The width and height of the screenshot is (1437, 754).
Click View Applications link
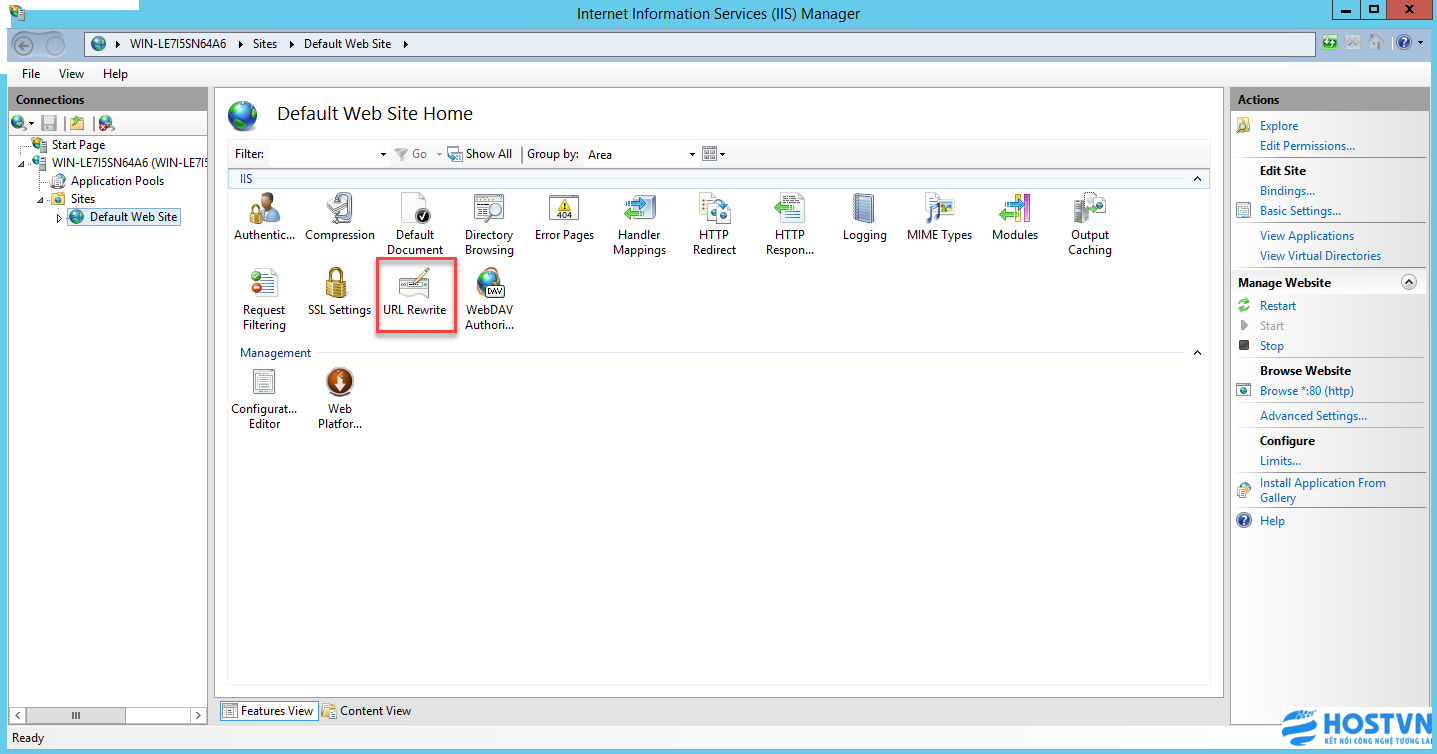click(1306, 236)
